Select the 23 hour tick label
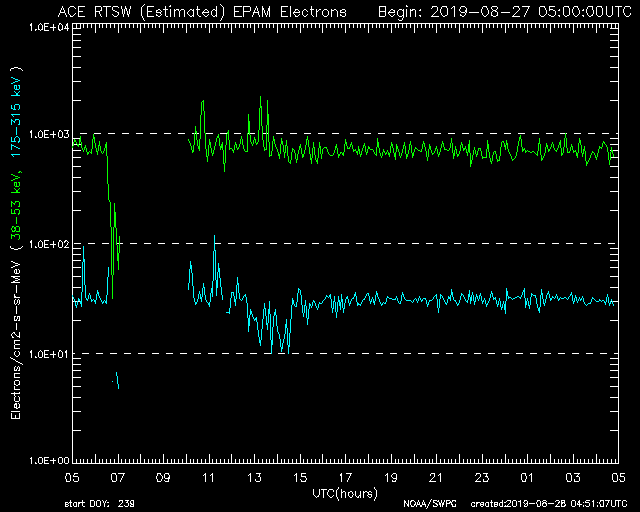This screenshot has width=640, height=512. (x=482, y=479)
